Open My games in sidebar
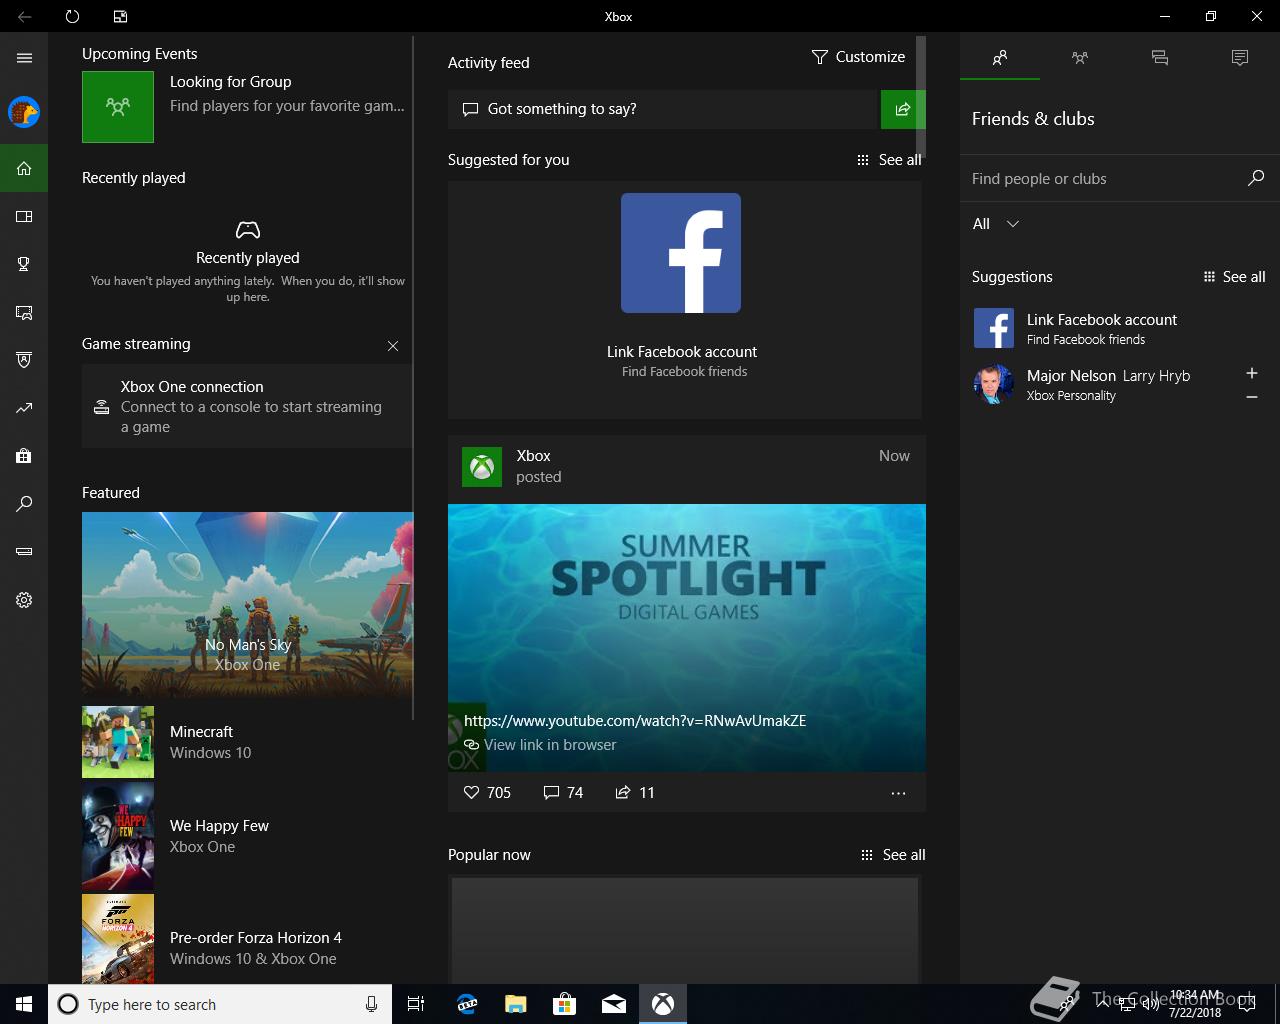Viewport: 1280px width, 1024px height. 24,216
